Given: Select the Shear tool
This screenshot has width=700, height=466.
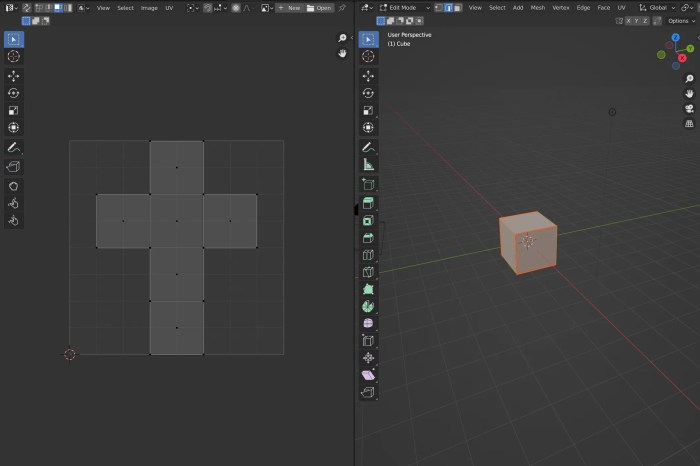Looking at the screenshot, I should pos(368,375).
